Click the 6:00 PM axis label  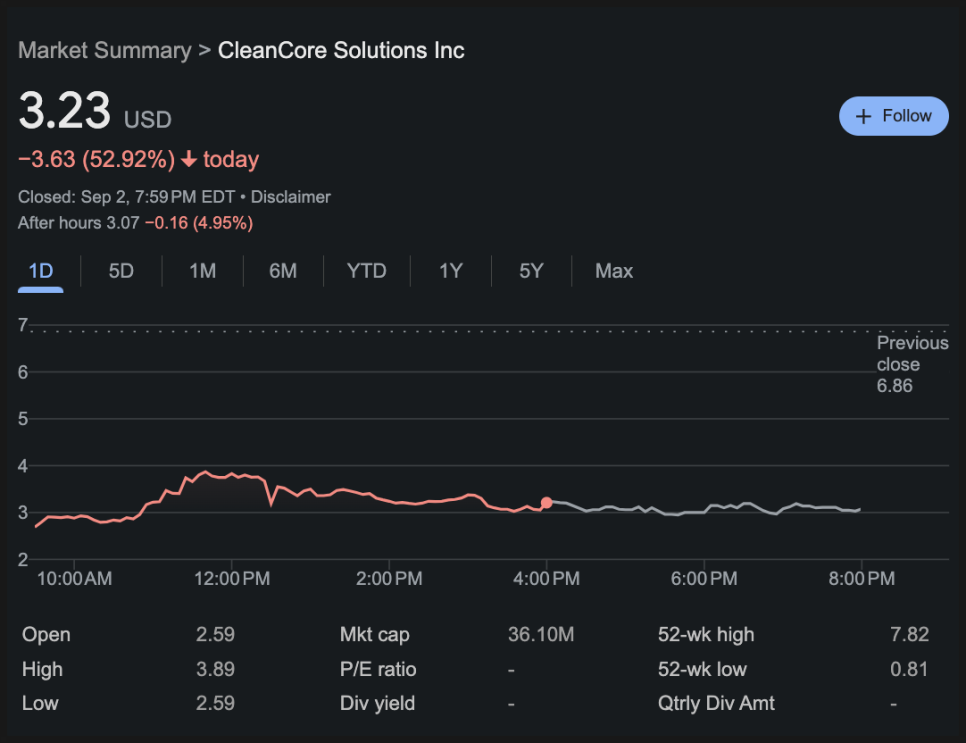[x=704, y=579]
